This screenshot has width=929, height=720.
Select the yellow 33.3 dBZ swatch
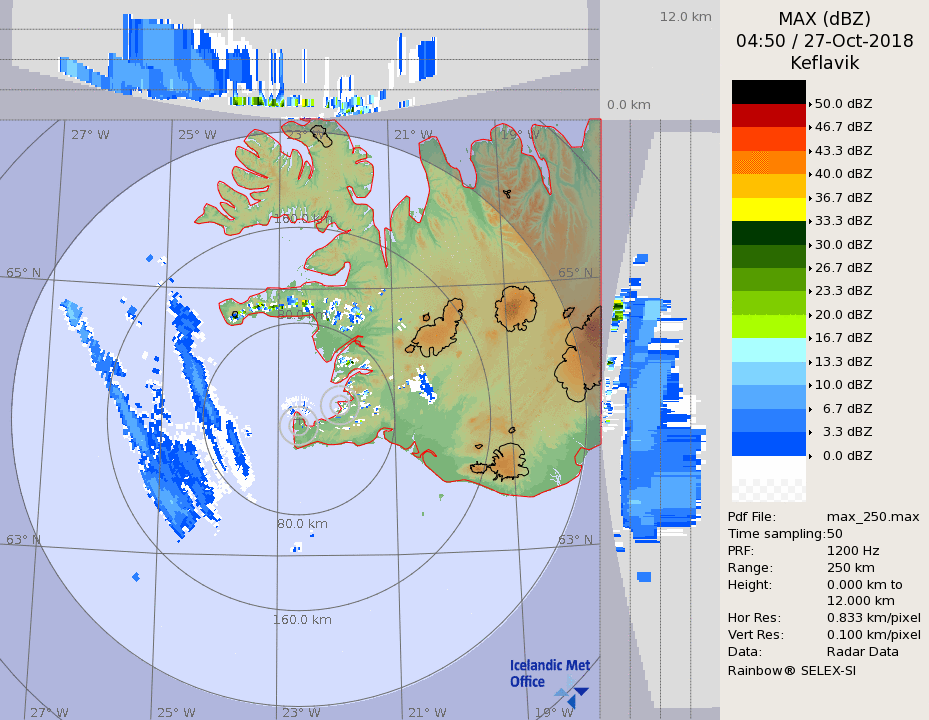click(x=768, y=209)
